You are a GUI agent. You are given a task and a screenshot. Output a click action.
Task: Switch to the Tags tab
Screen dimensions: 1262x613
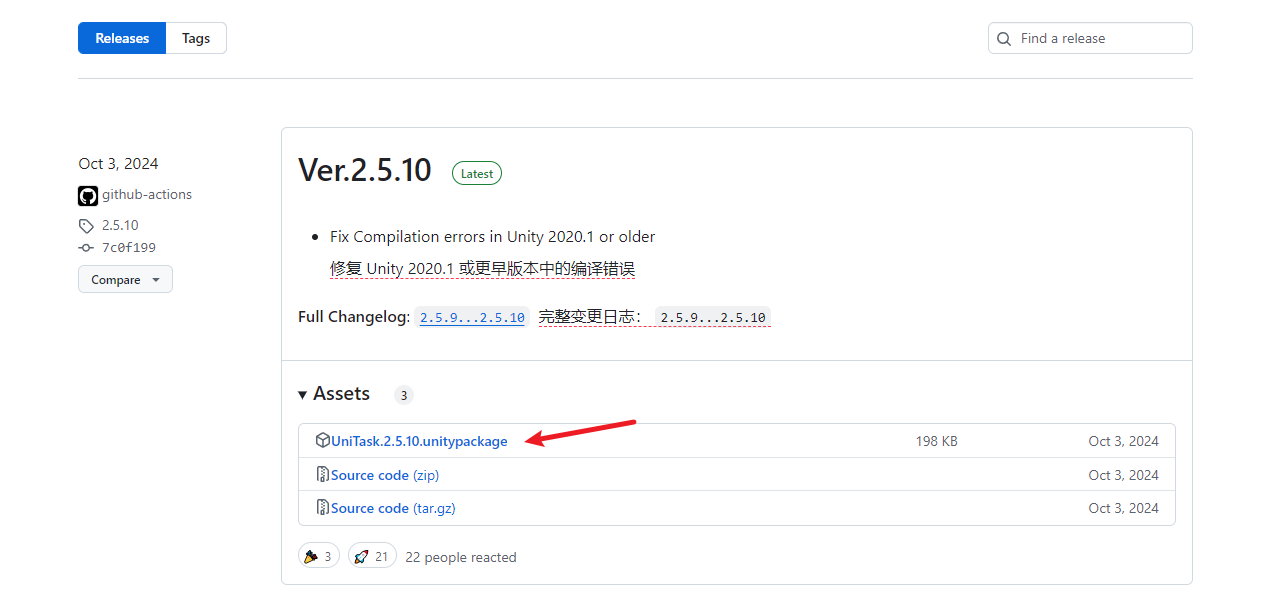196,38
